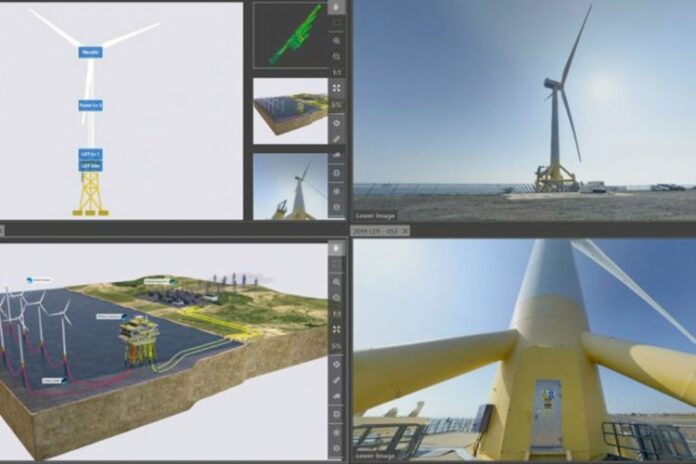Select the measure ruler tool in top toolbar

click(x=337, y=138)
